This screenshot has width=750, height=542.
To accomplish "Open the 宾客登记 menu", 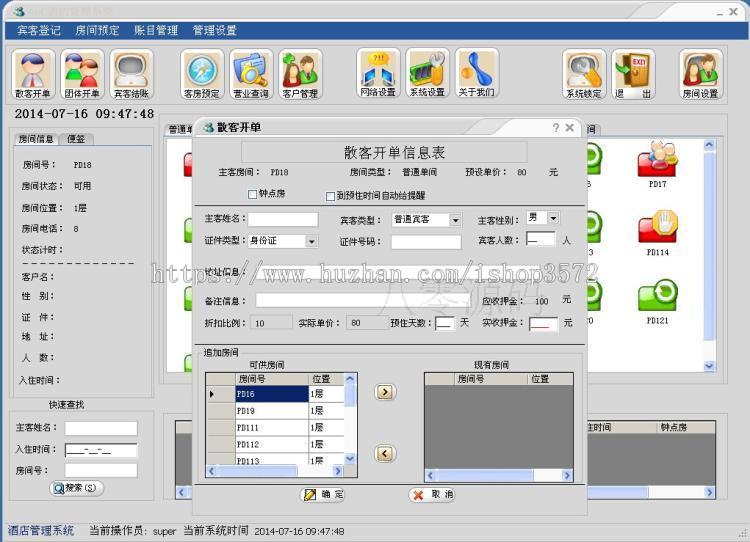I will [39, 31].
